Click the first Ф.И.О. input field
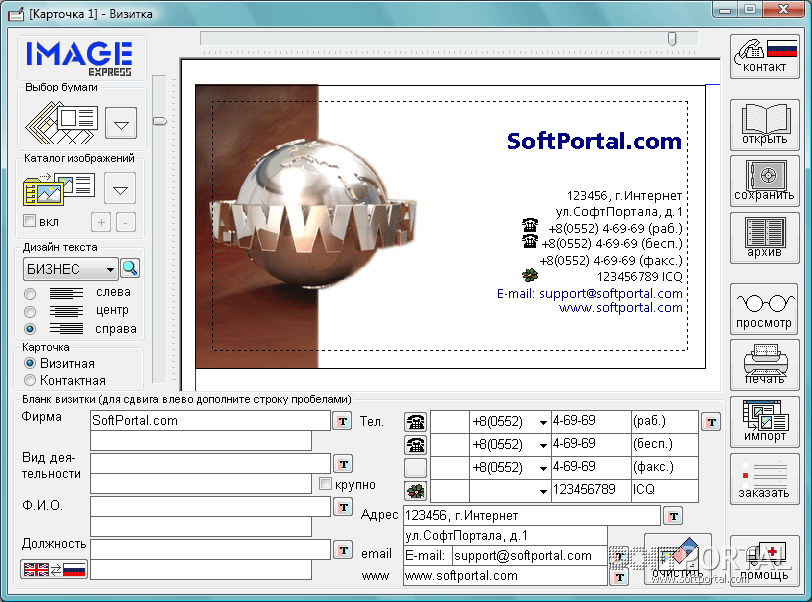 [x=210, y=507]
